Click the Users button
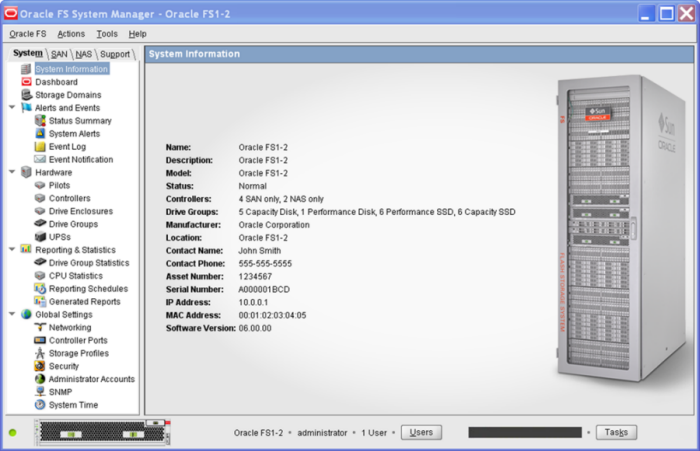 pos(421,432)
